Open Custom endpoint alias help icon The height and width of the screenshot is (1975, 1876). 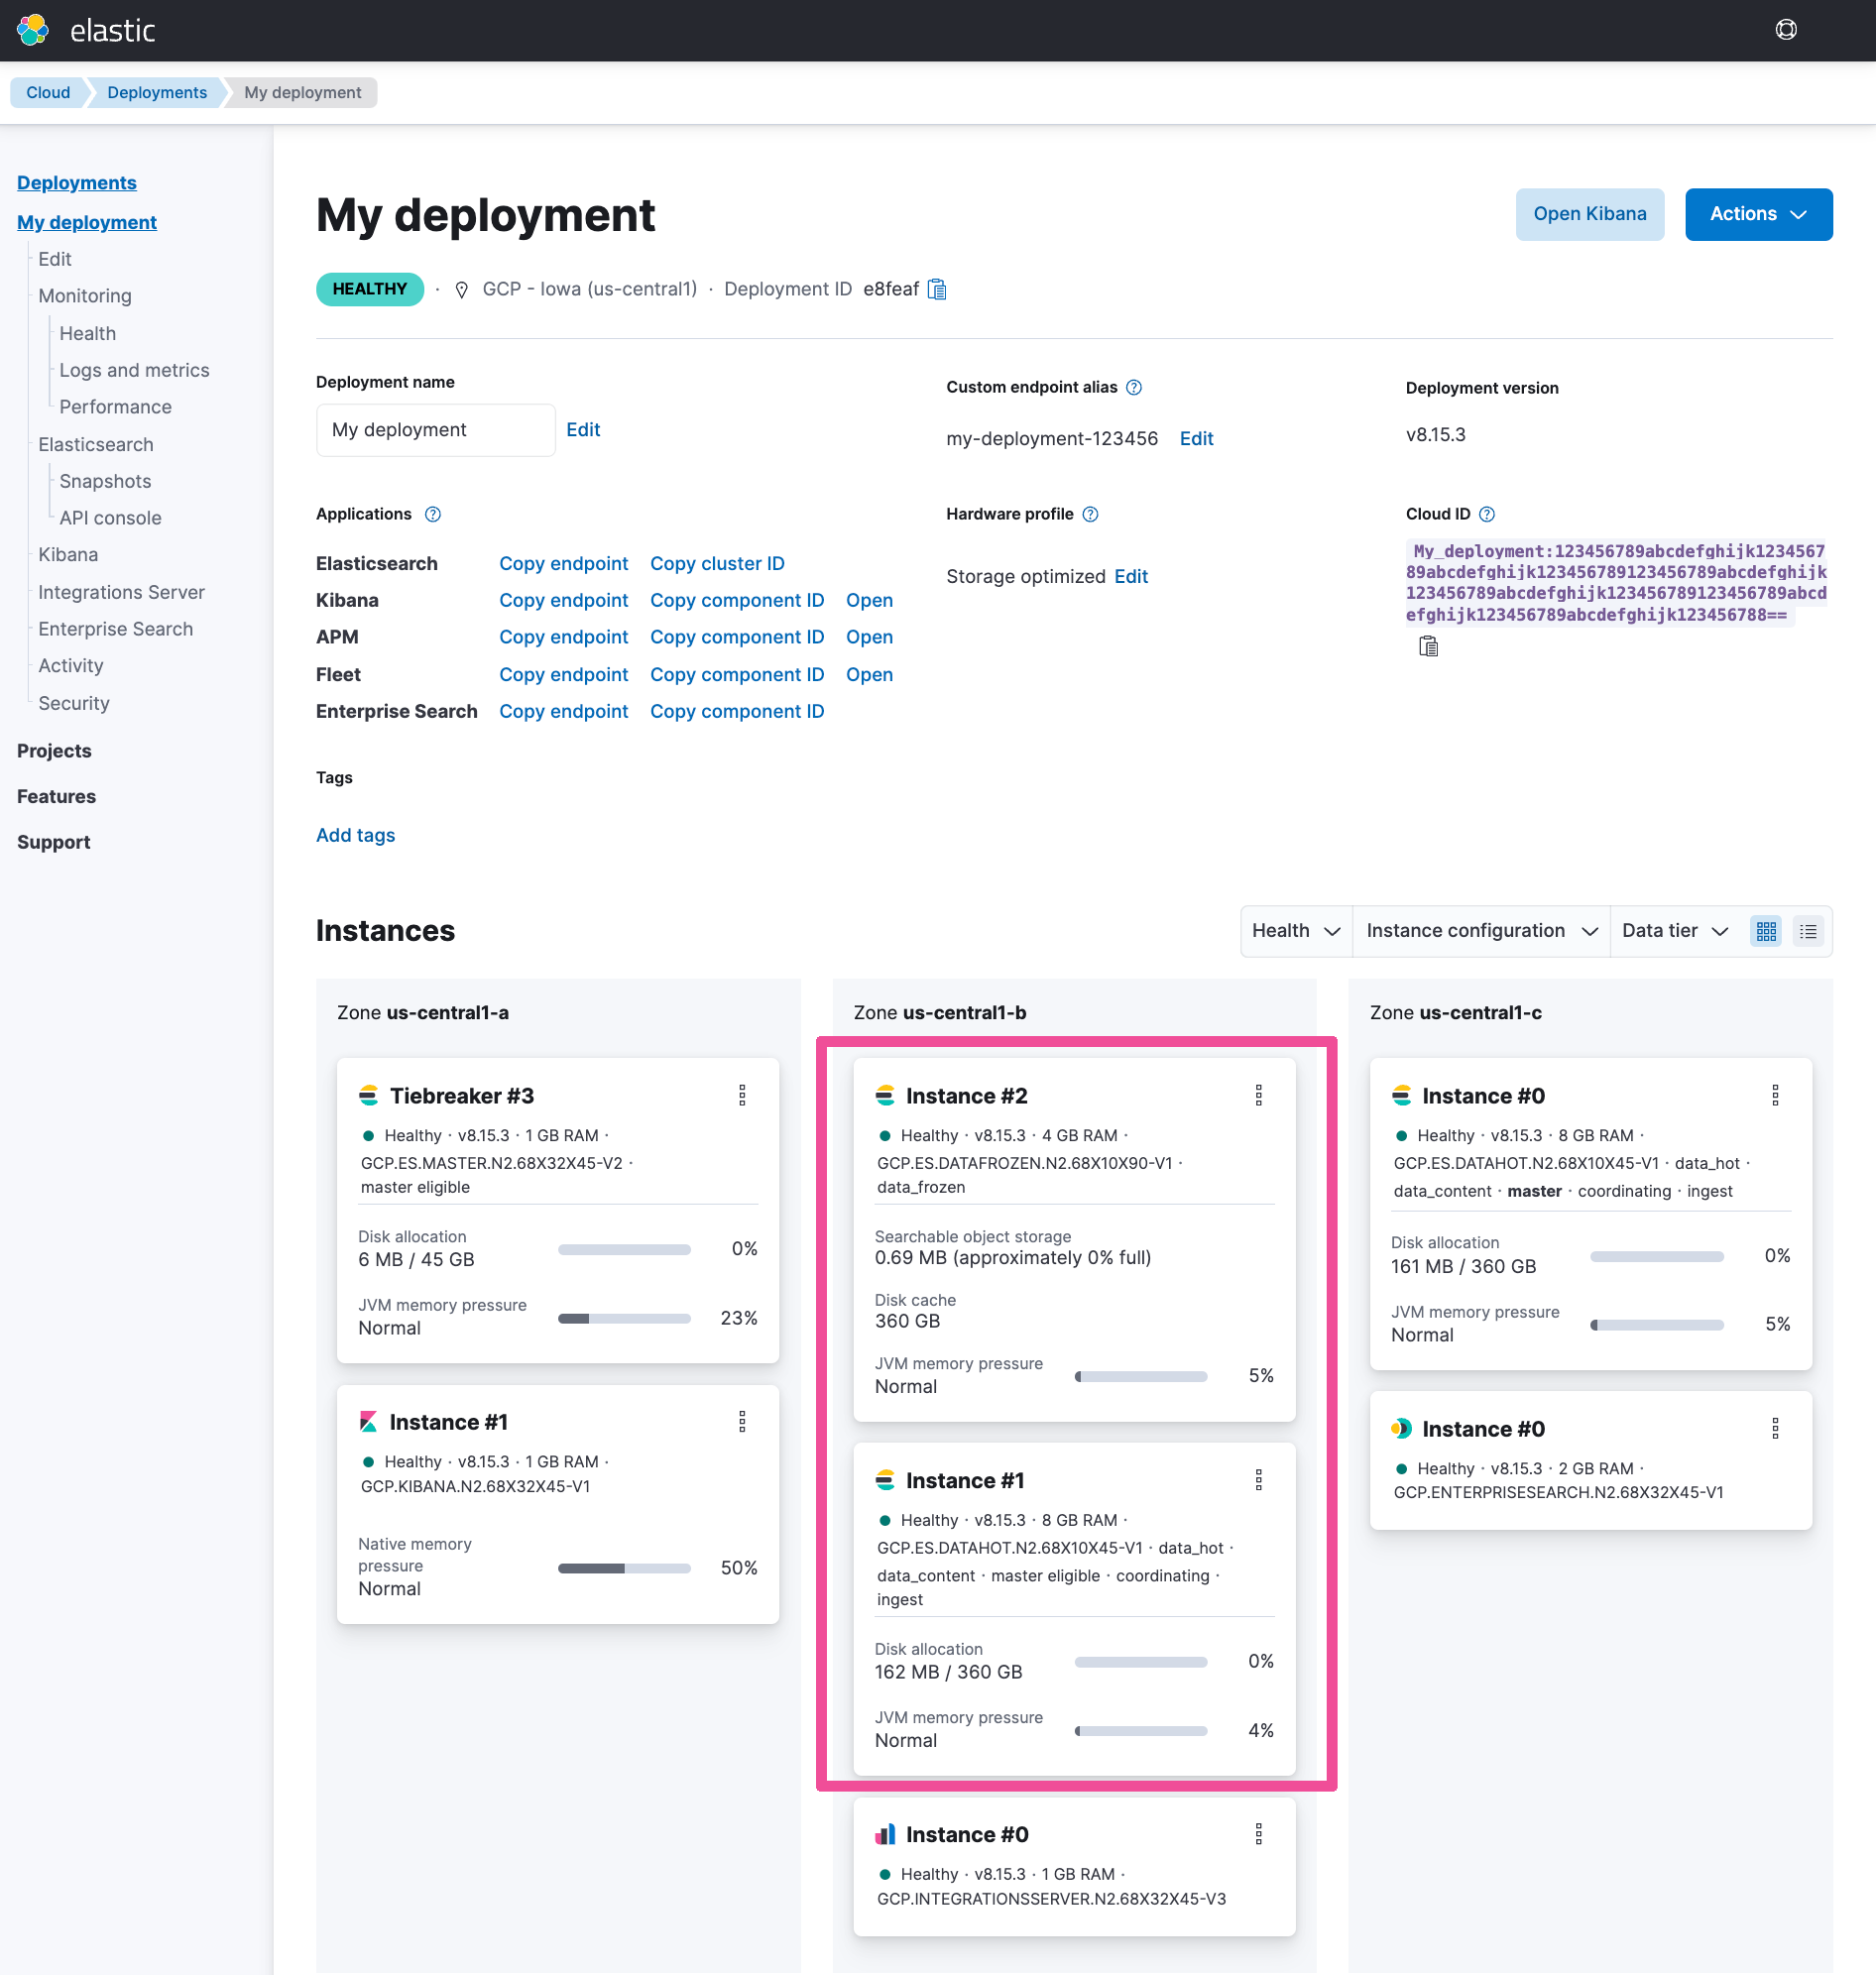(x=1133, y=387)
